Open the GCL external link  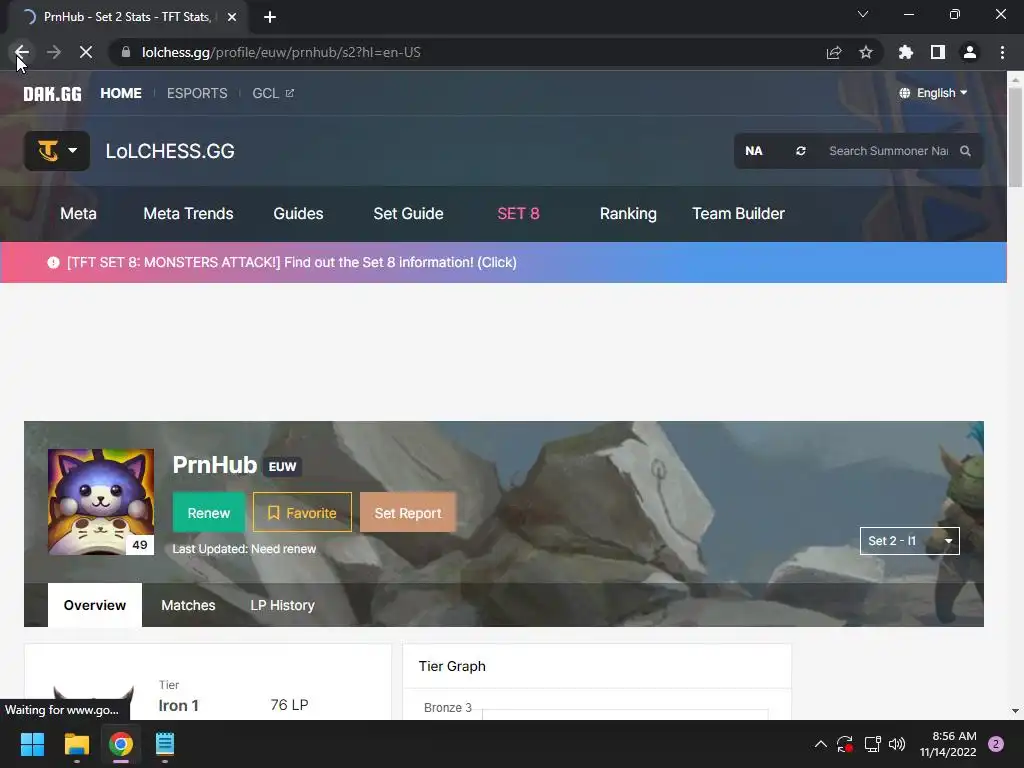tap(273, 93)
